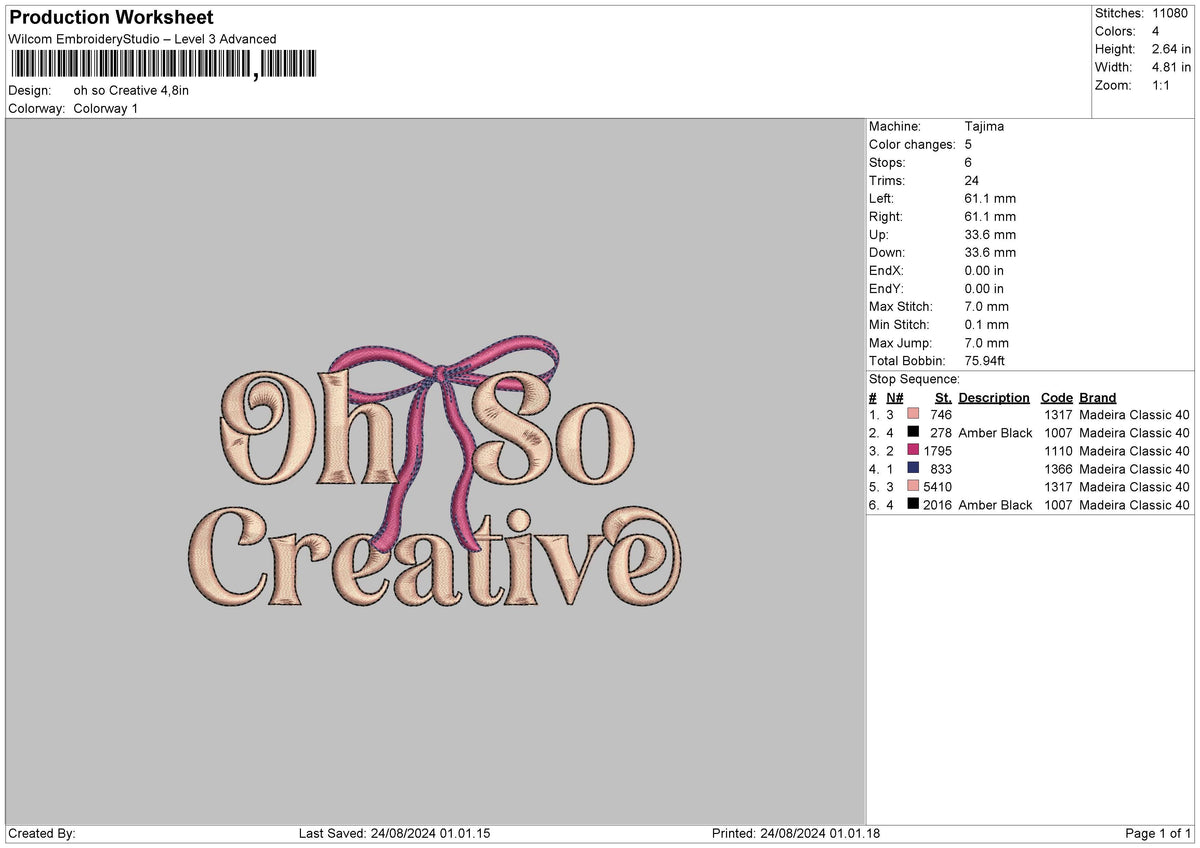1200x848 pixels.
Task: Click the 'Created By:' footer label
Action: click(x=42, y=833)
